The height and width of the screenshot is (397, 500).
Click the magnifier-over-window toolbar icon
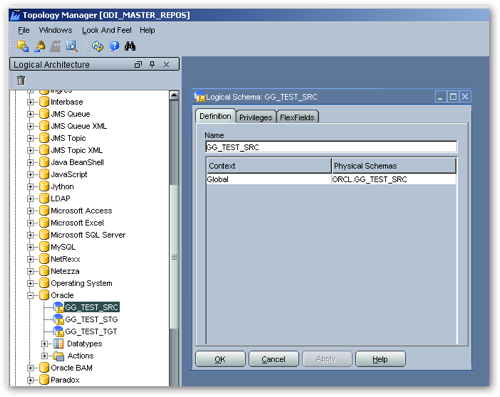click(71, 46)
